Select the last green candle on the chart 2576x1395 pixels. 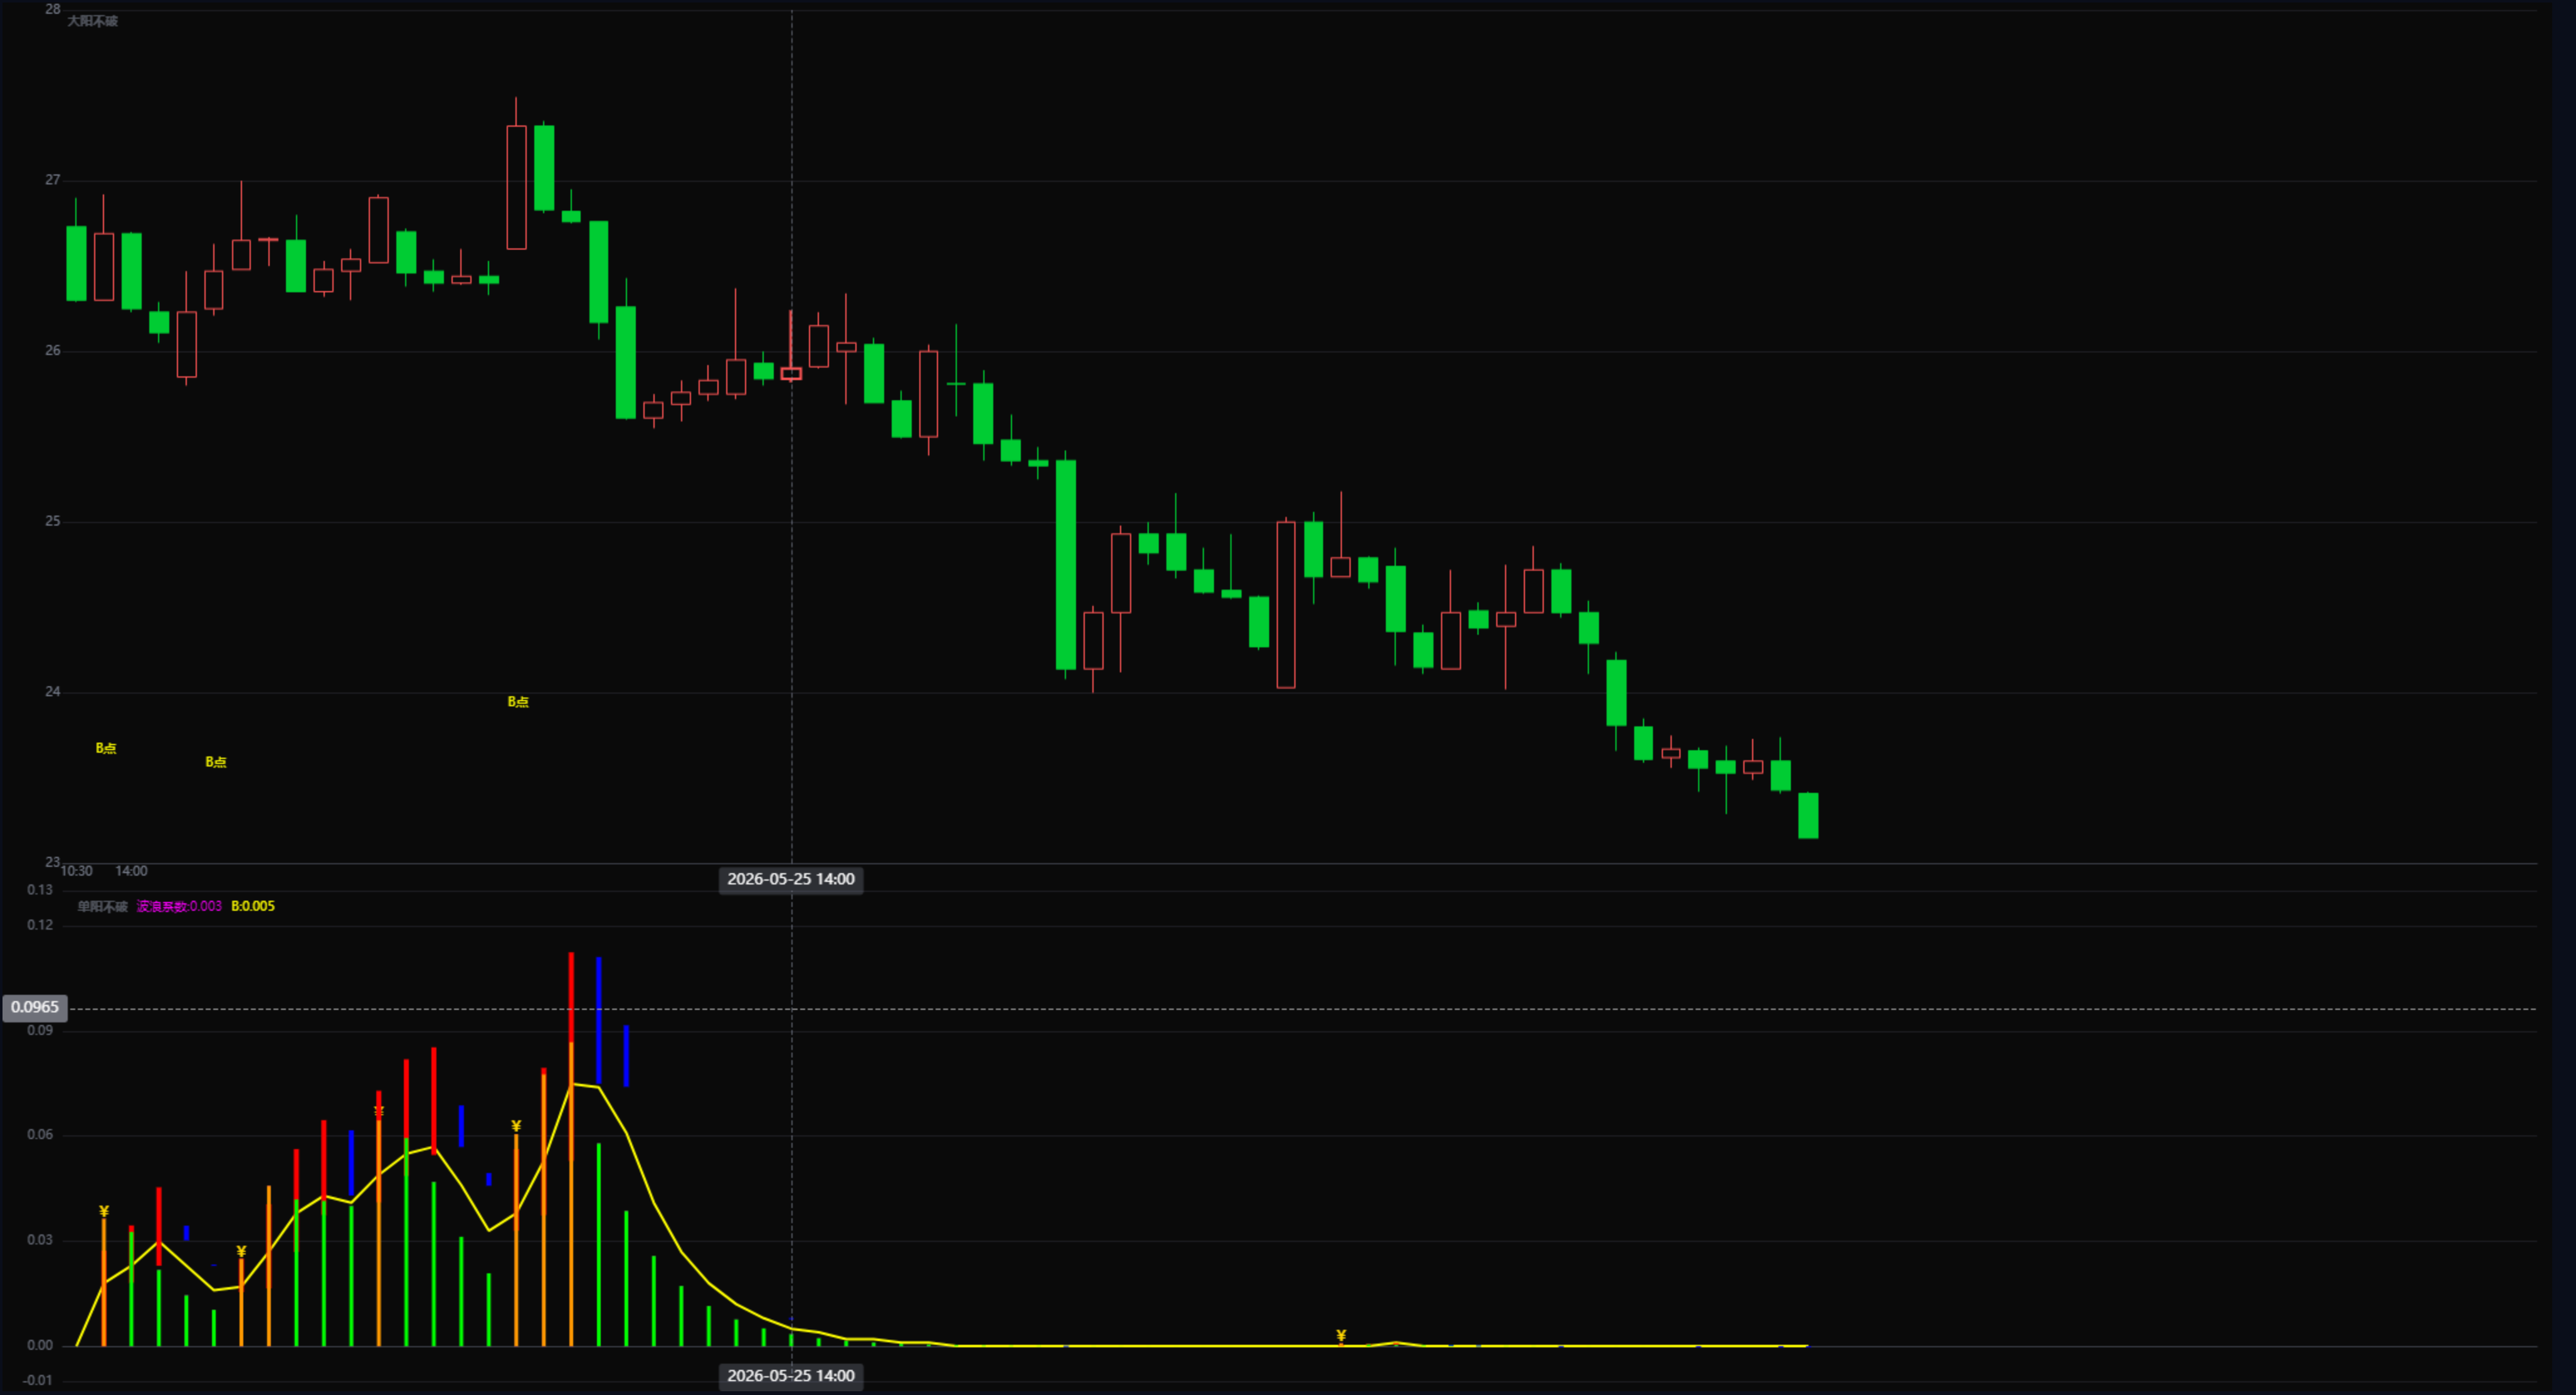[1808, 815]
